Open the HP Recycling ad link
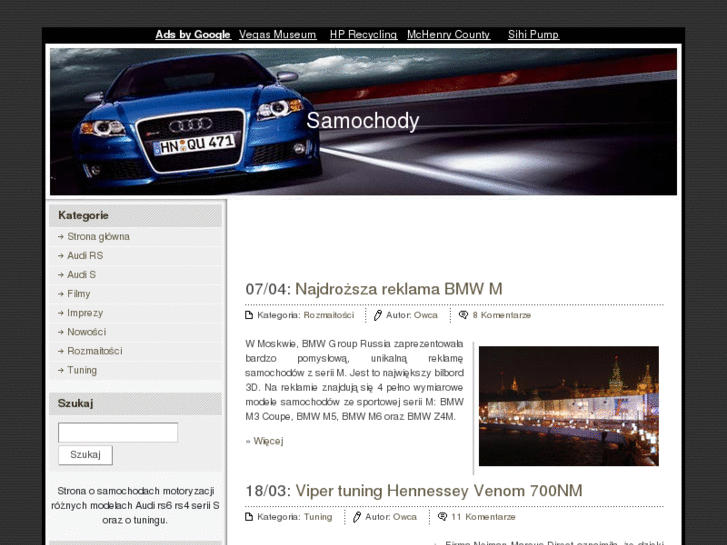The height and width of the screenshot is (545, 727). click(364, 35)
